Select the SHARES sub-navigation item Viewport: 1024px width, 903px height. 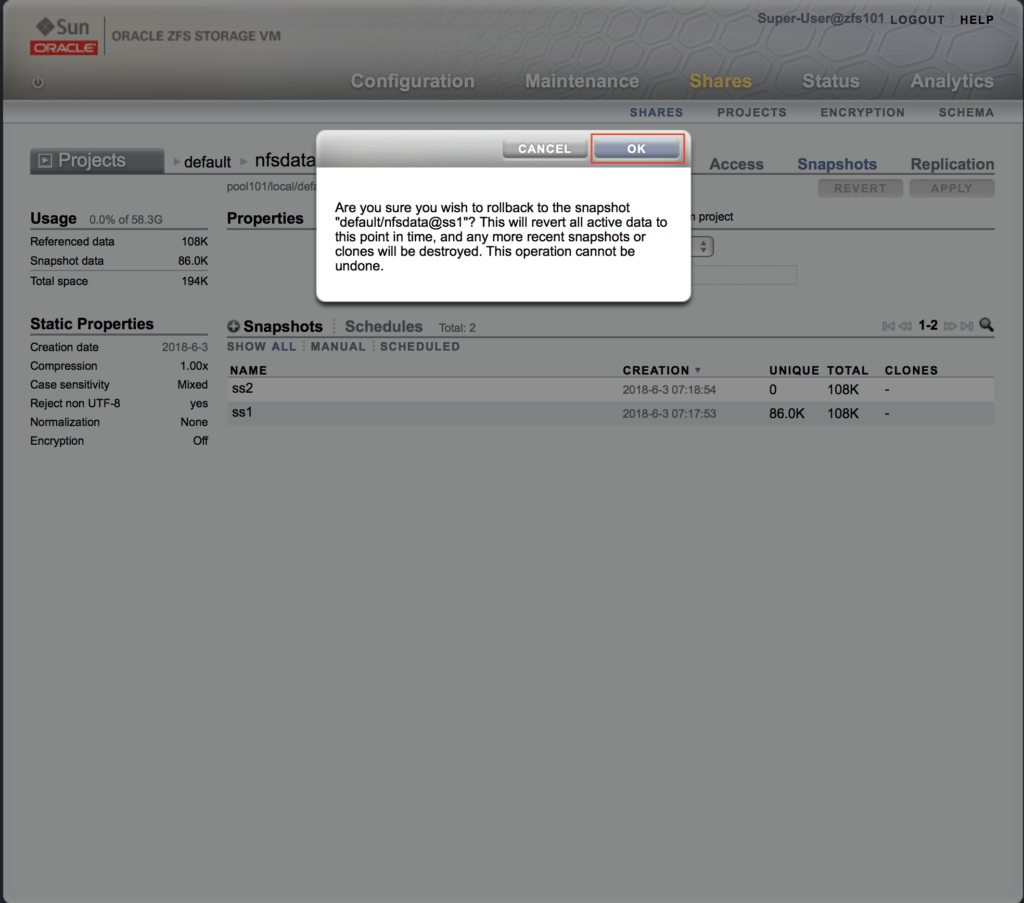[656, 112]
